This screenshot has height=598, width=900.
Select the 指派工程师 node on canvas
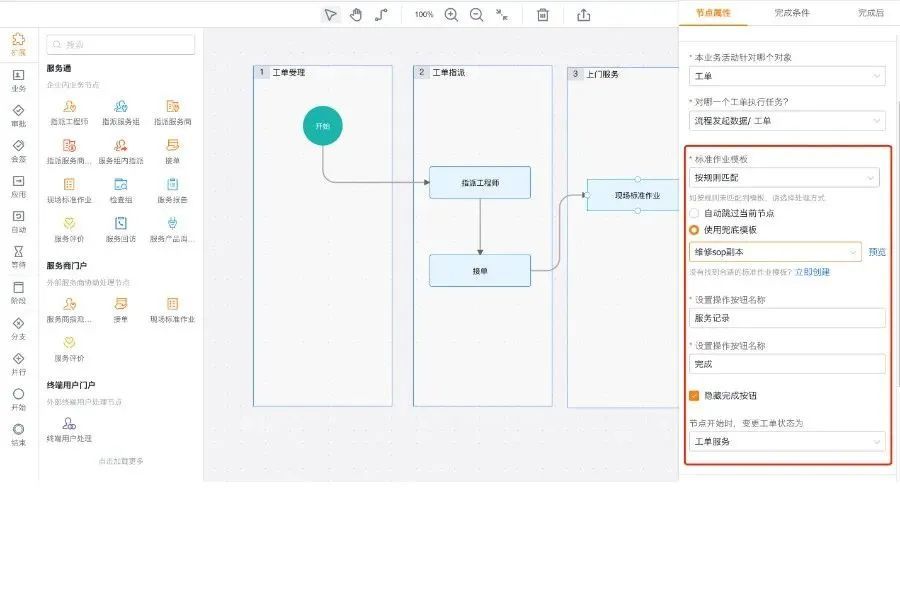coord(480,182)
